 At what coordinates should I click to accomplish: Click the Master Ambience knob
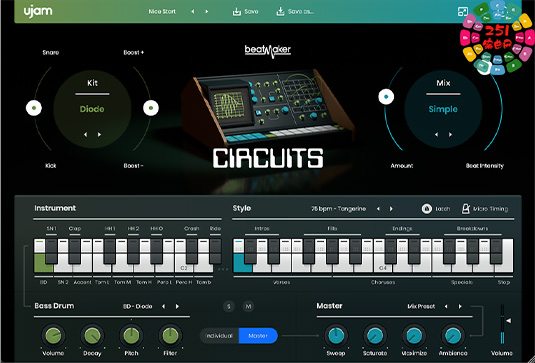(453, 336)
